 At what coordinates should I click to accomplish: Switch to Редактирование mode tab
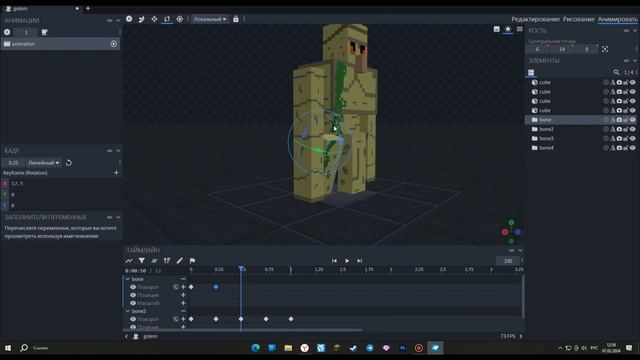(536, 19)
